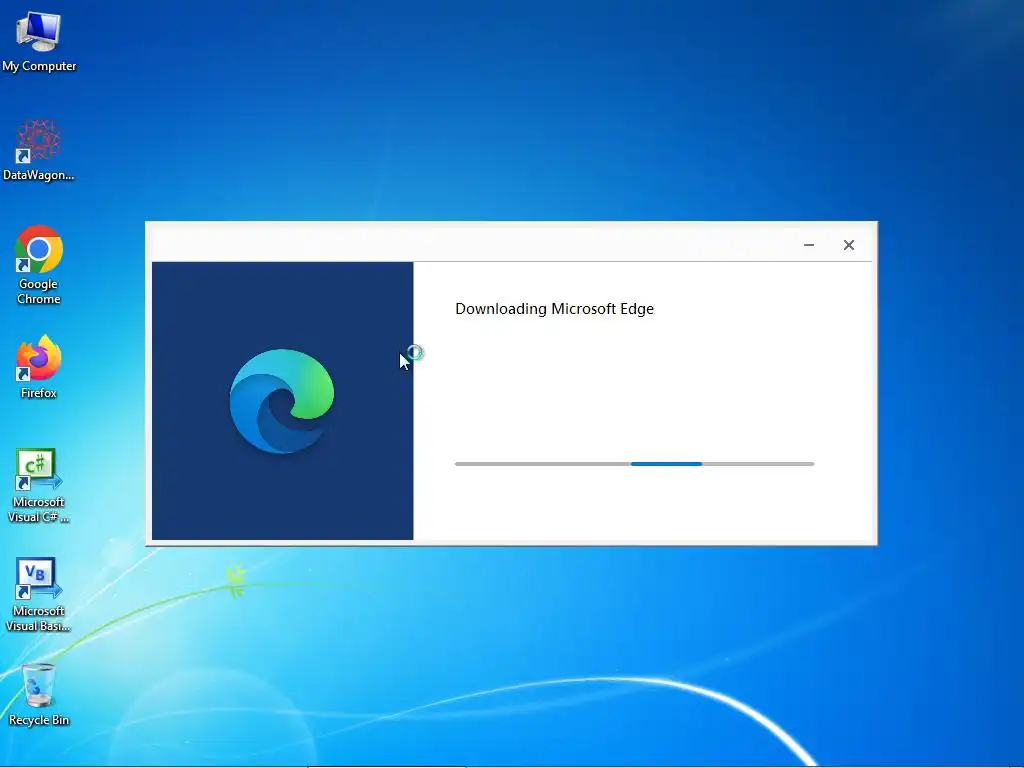Click the 'Downloading Microsoft Edge' text

(x=554, y=309)
